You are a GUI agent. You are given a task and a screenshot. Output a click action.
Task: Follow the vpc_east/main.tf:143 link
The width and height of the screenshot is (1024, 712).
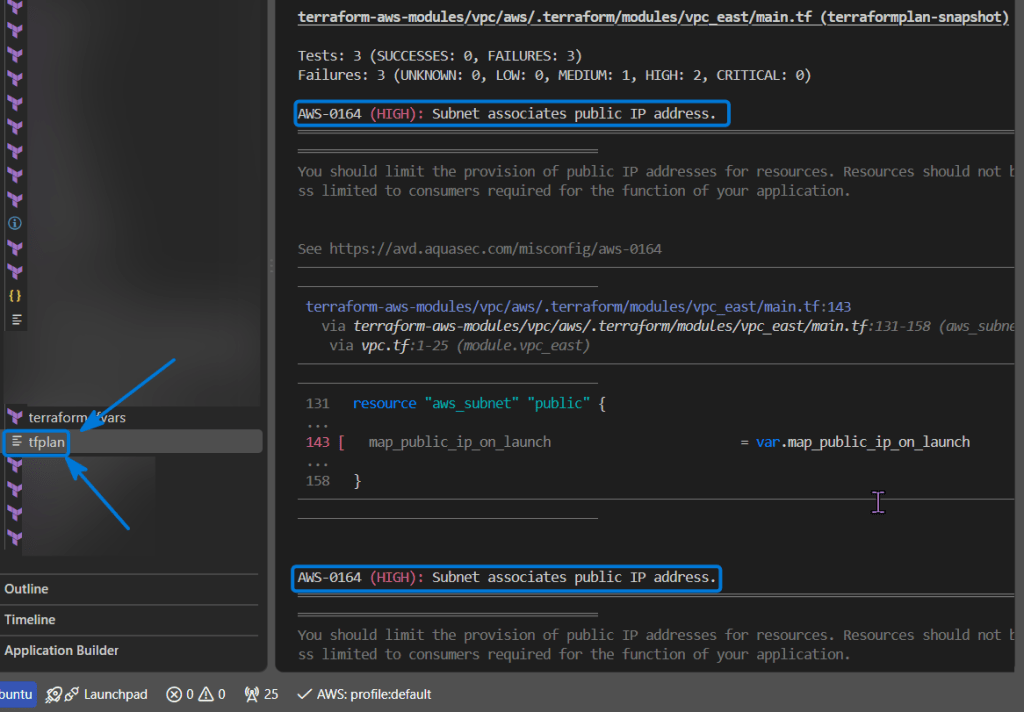(578, 306)
